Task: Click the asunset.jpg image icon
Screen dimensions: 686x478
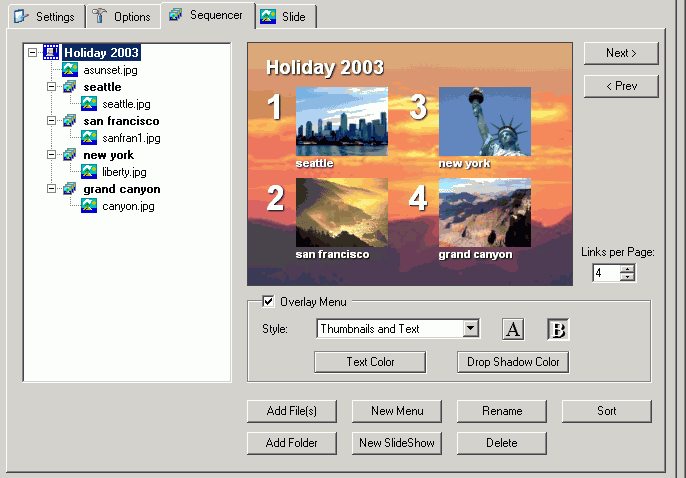Action: [70, 70]
